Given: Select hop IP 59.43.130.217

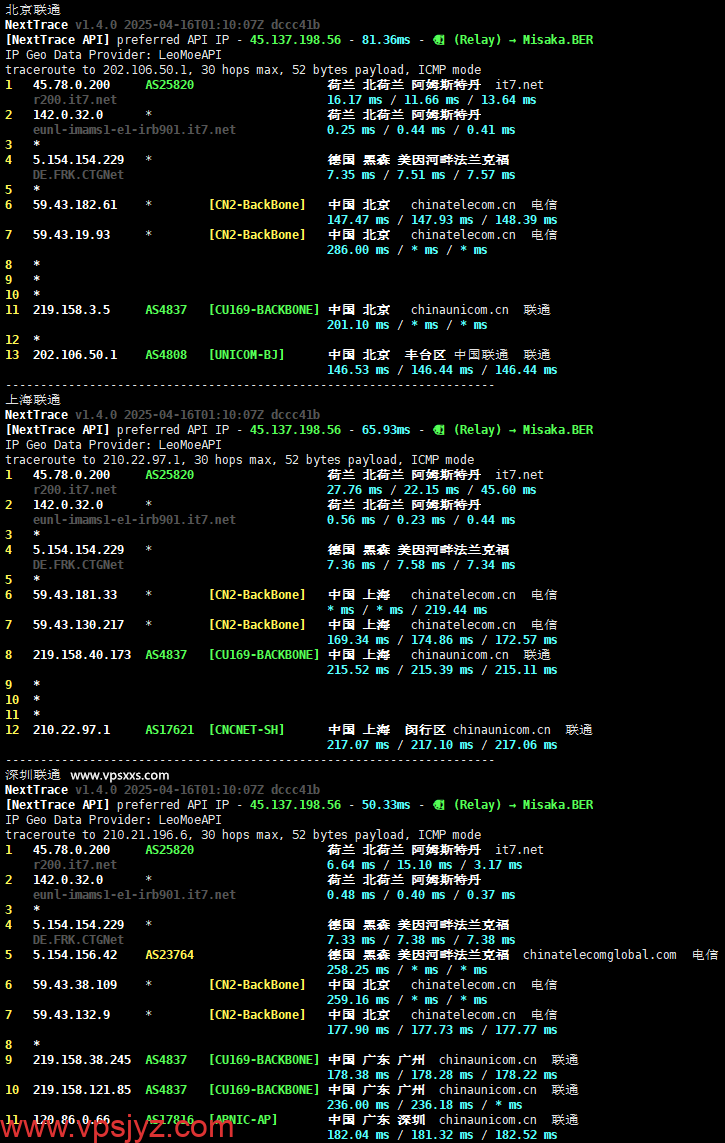Looking at the screenshot, I should coord(79,625).
